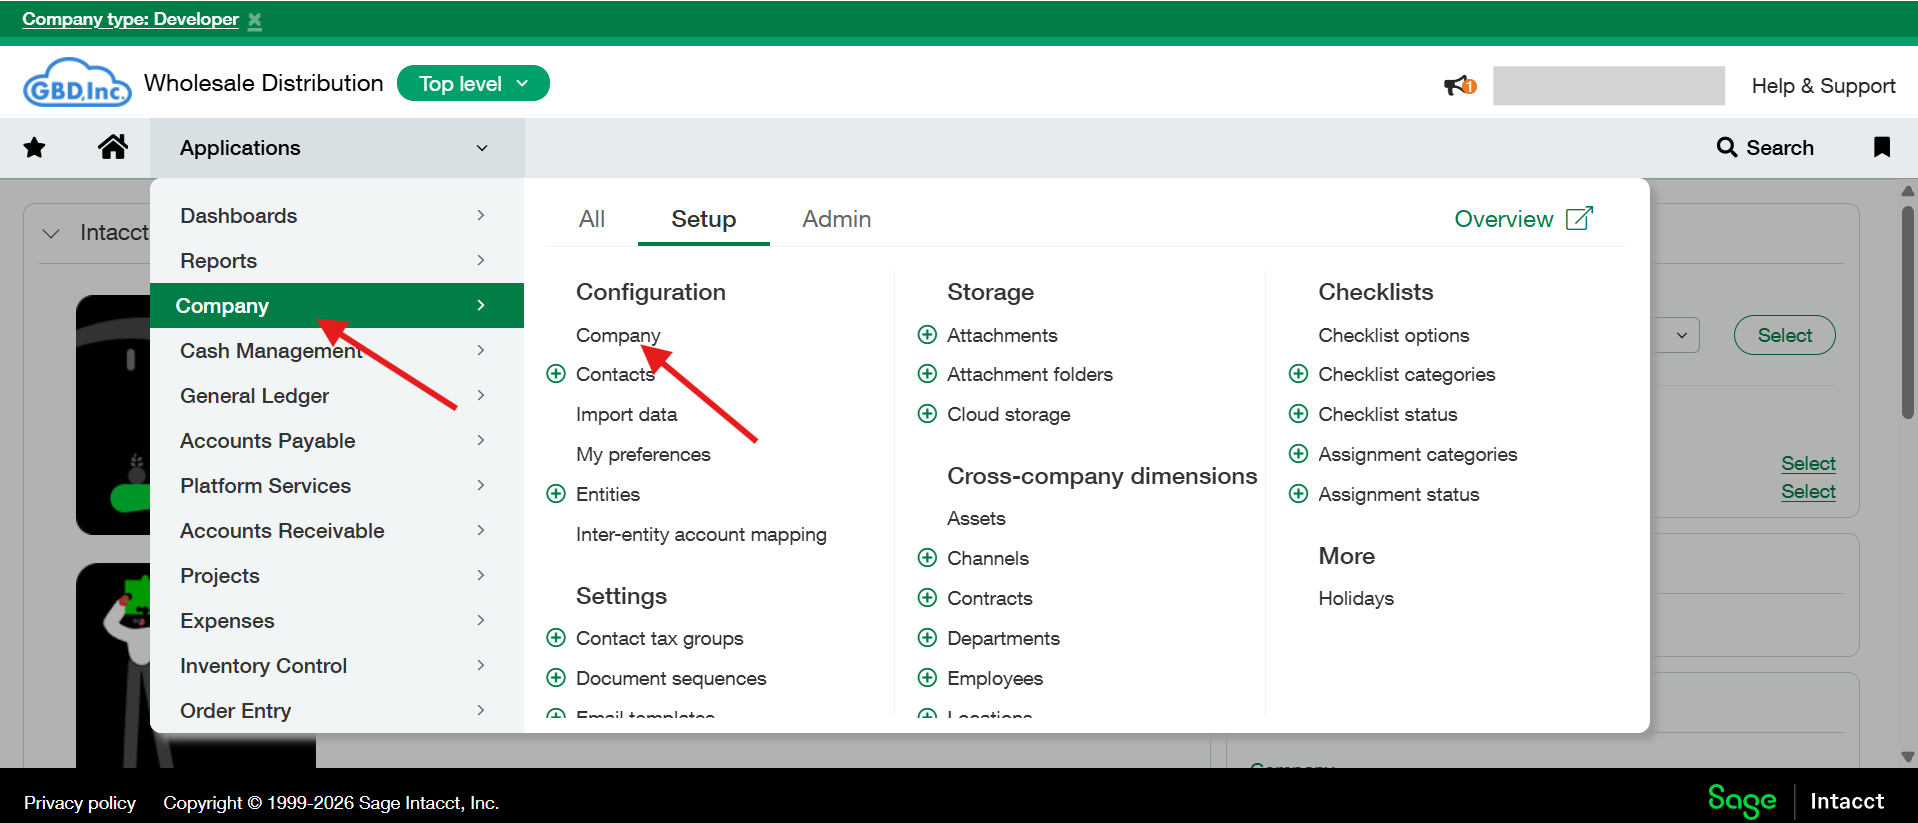Viewport: 1918px width, 823px height.
Task: Open the announcements megaphone icon
Action: click(x=1459, y=86)
